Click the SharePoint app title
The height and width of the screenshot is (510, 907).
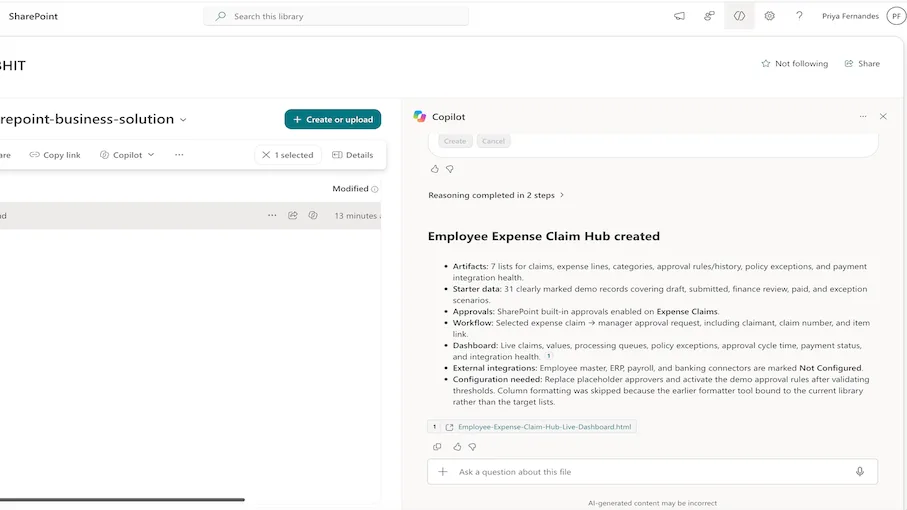pyautogui.click(x=33, y=16)
